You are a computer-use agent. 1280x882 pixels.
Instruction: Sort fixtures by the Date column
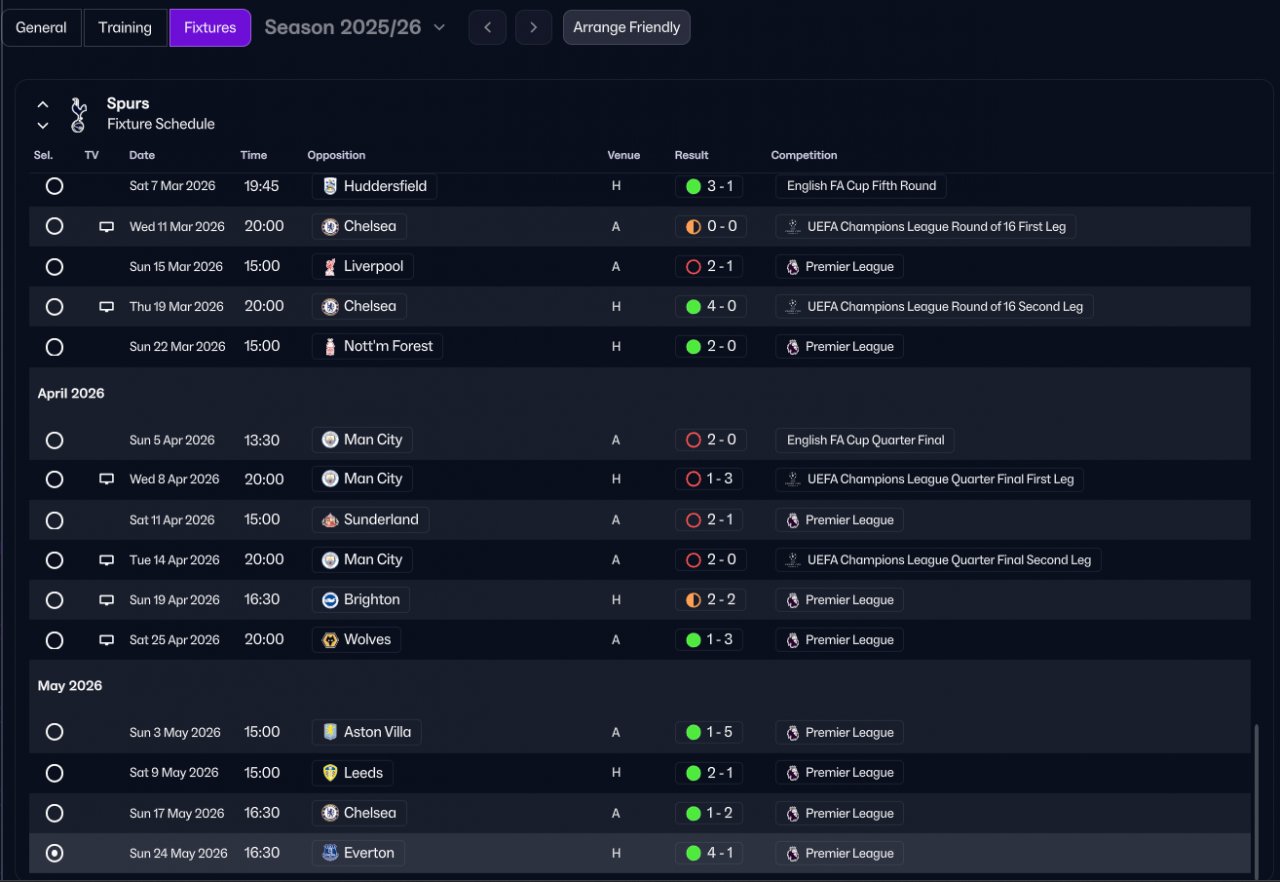(142, 155)
